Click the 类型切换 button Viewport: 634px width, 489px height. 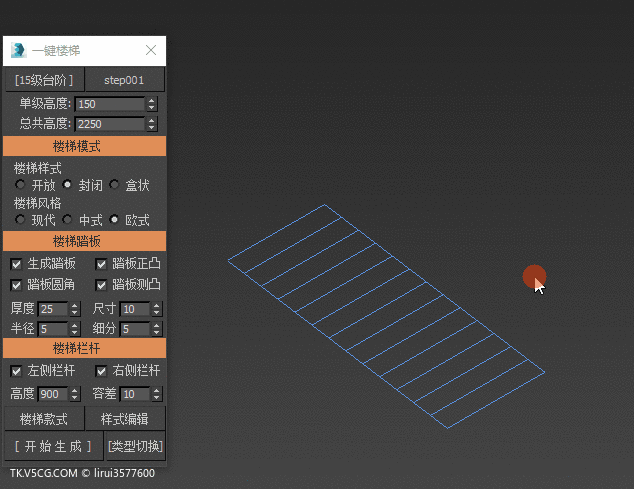pos(135,446)
